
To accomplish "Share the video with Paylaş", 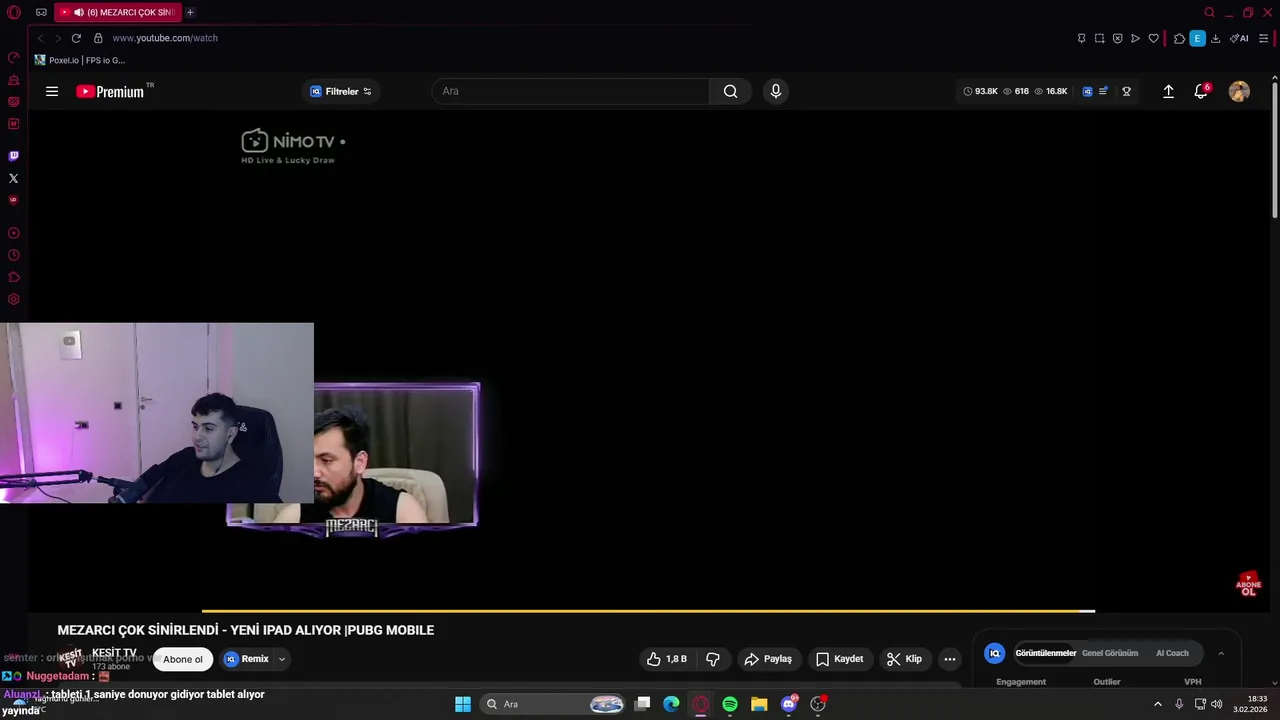I will pos(768,659).
